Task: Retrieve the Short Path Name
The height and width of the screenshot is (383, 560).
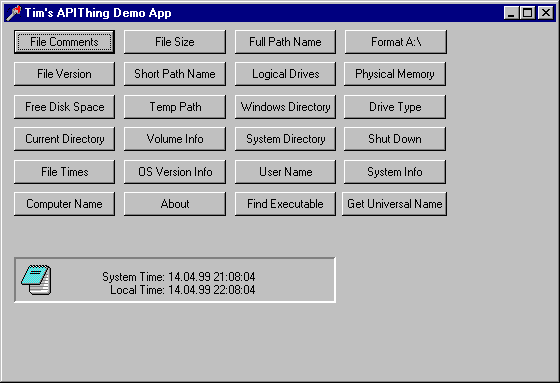Action: click(175, 74)
